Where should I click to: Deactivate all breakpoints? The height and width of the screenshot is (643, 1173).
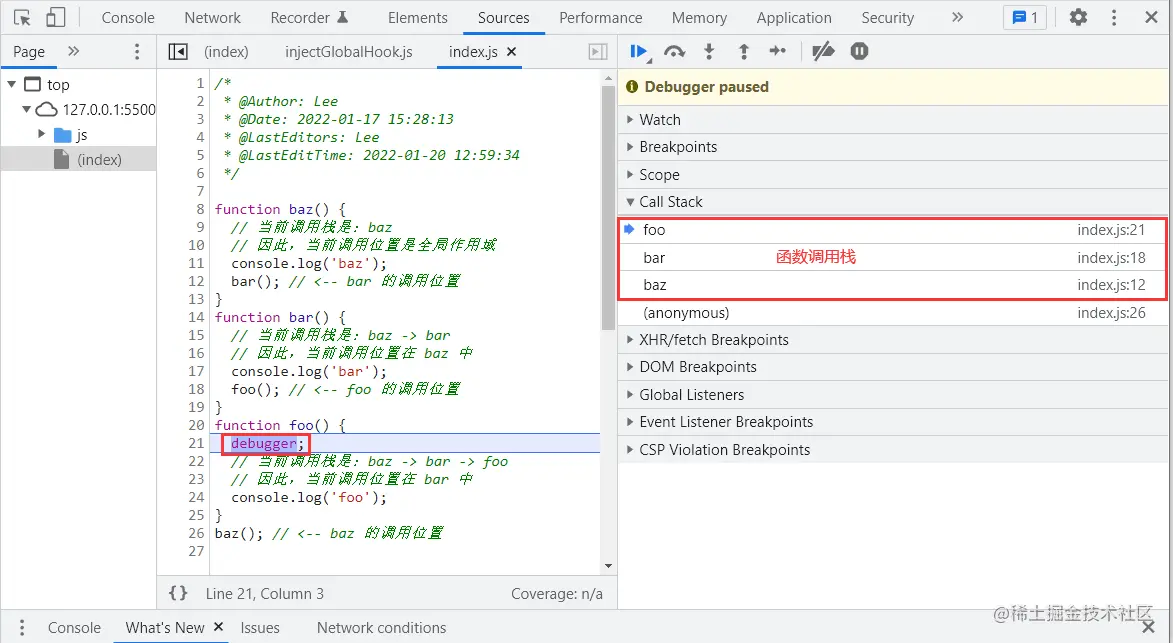pyautogui.click(x=824, y=51)
